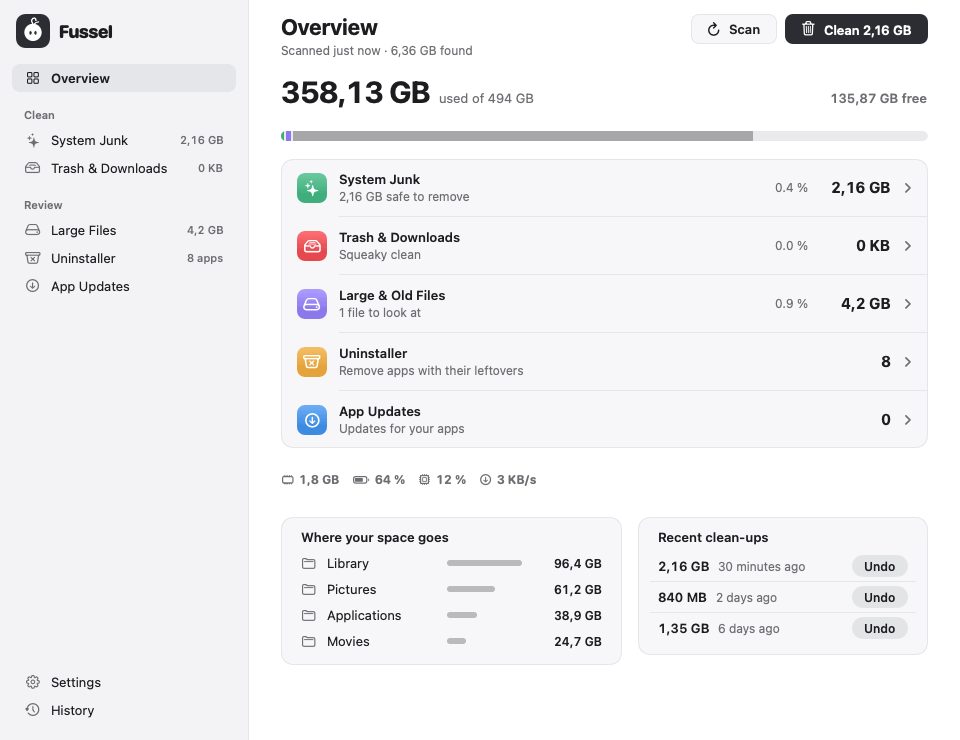The width and height of the screenshot is (960, 740).
Task: Click the green System Junk sparkle icon
Action: click(312, 188)
